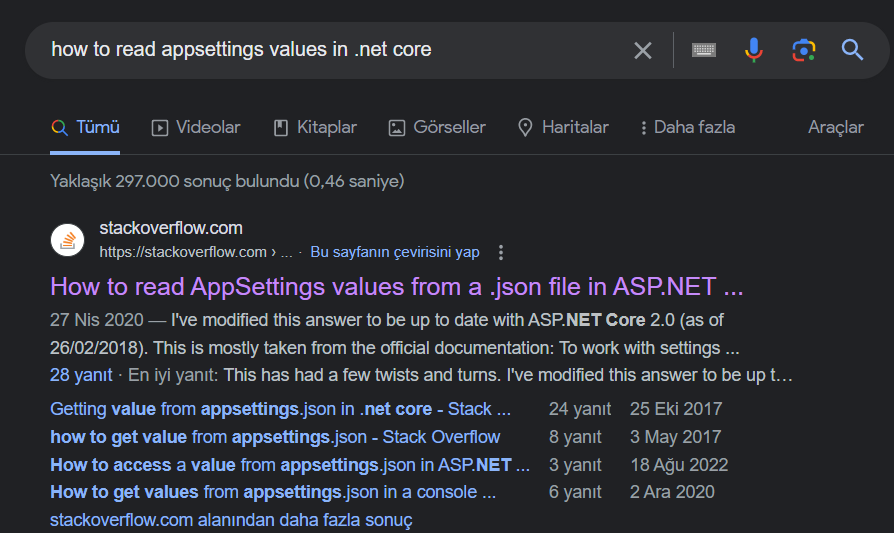
Task: Start voice search with the microphone icon
Action: tap(753, 50)
